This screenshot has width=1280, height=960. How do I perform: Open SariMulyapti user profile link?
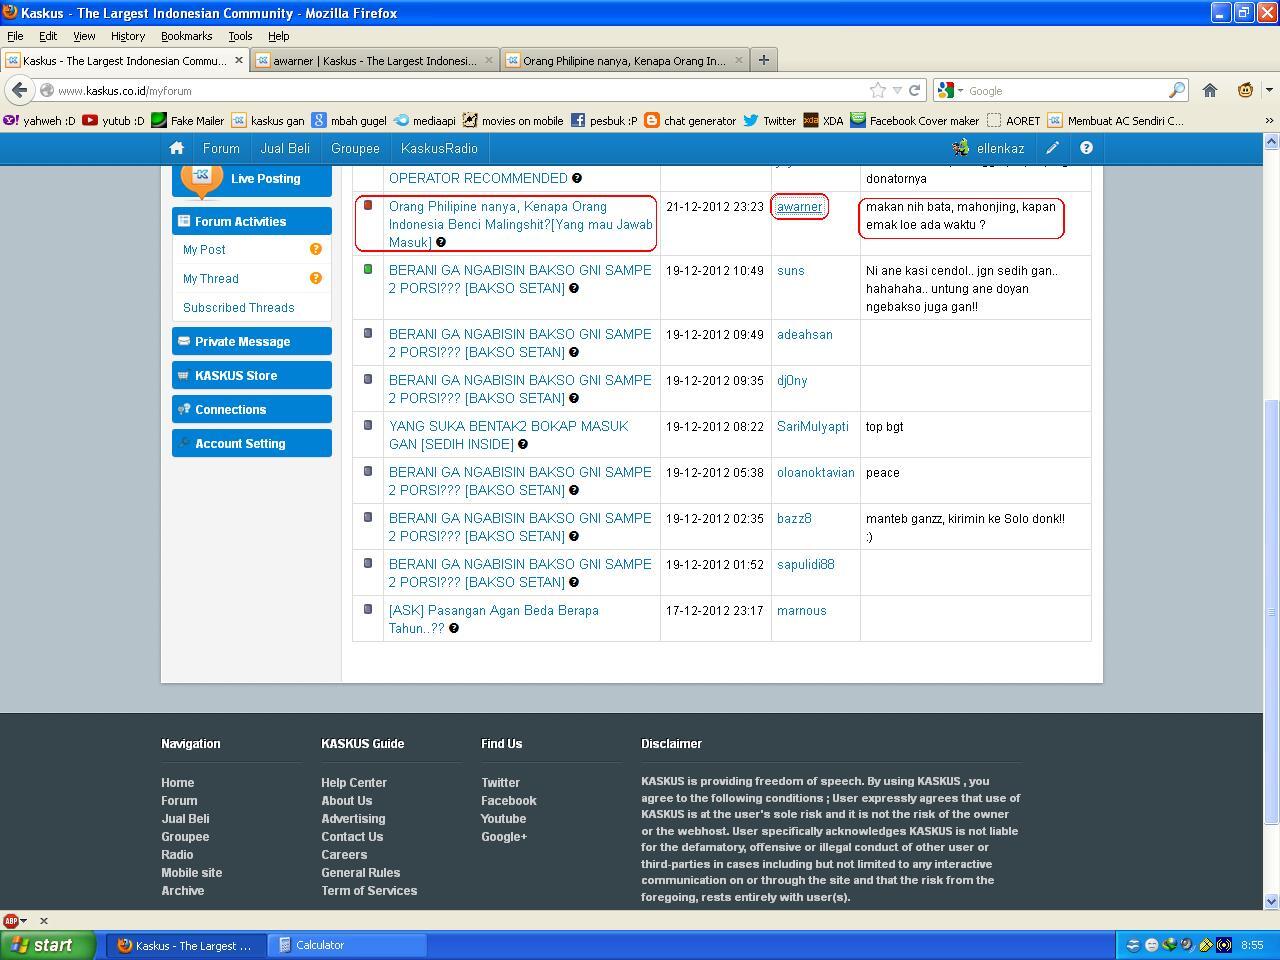tap(812, 426)
